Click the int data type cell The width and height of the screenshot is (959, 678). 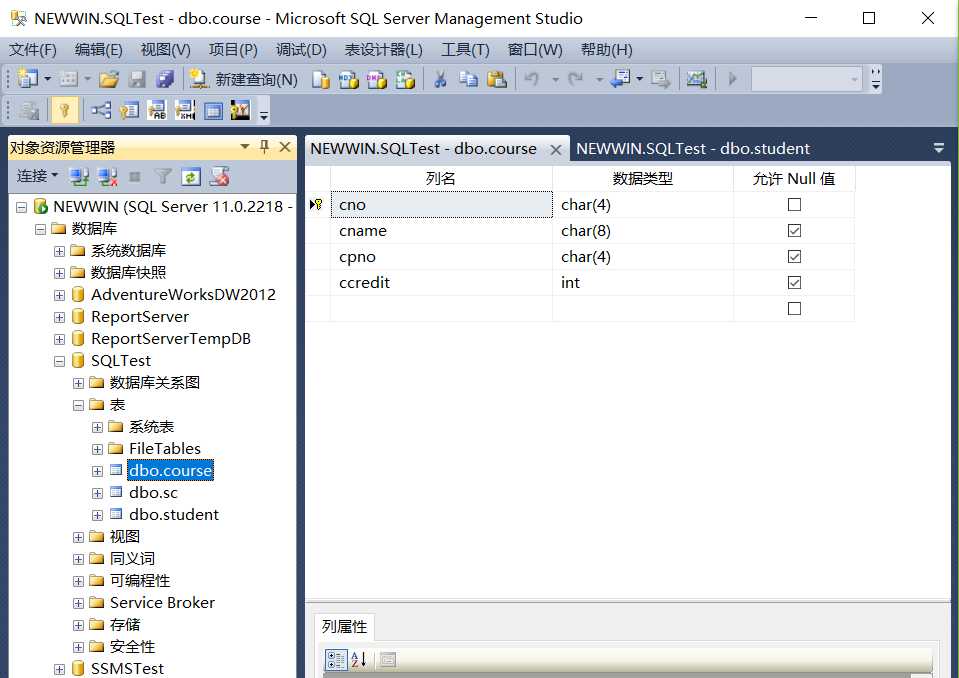point(643,282)
